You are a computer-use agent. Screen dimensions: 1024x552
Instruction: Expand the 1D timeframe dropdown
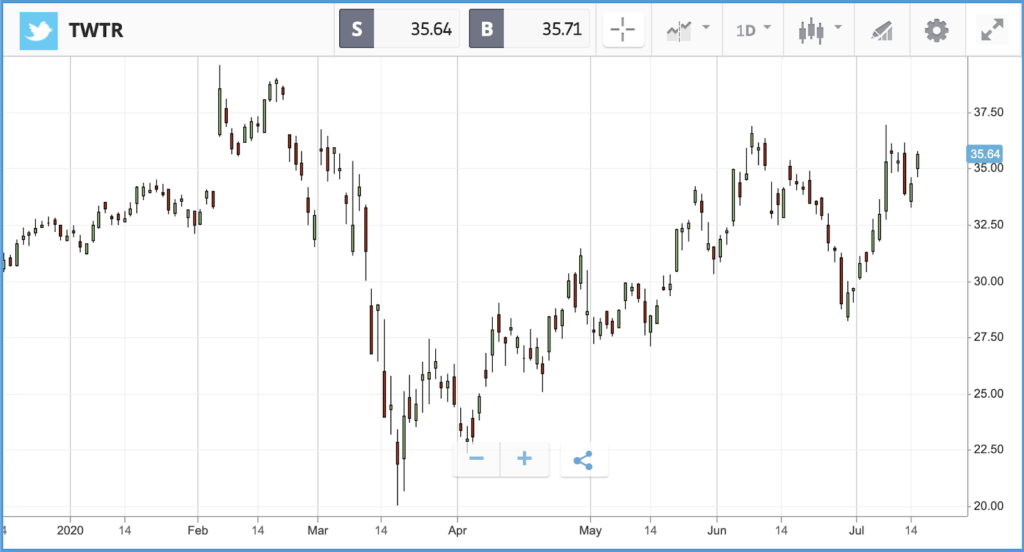753,30
